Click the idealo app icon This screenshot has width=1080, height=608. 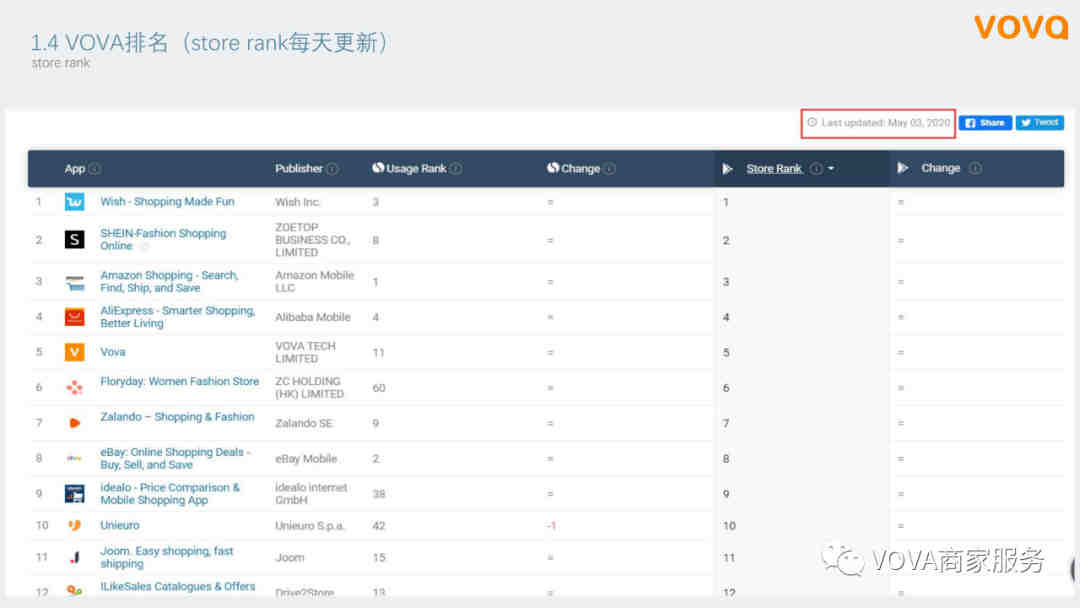pyautogui.click(x=74, y=494)
